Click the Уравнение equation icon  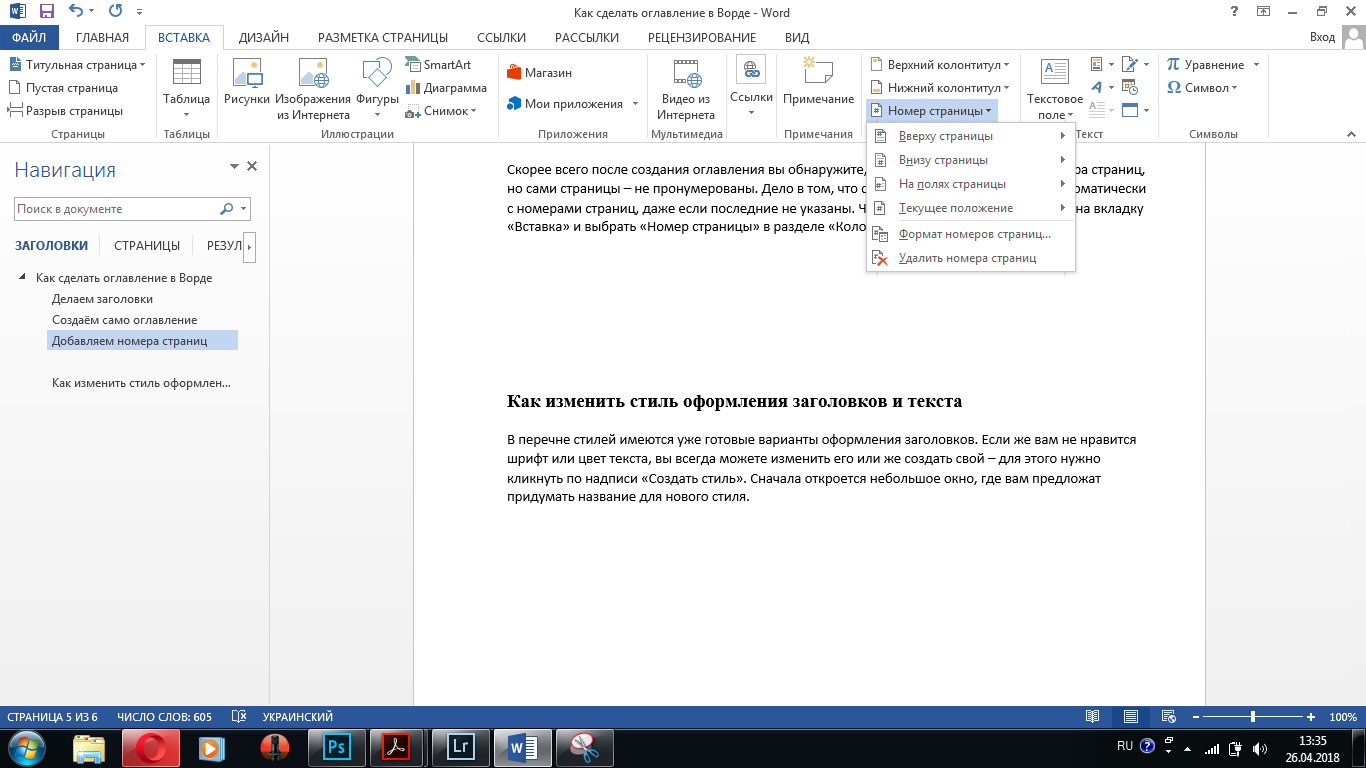[1206, 65]
